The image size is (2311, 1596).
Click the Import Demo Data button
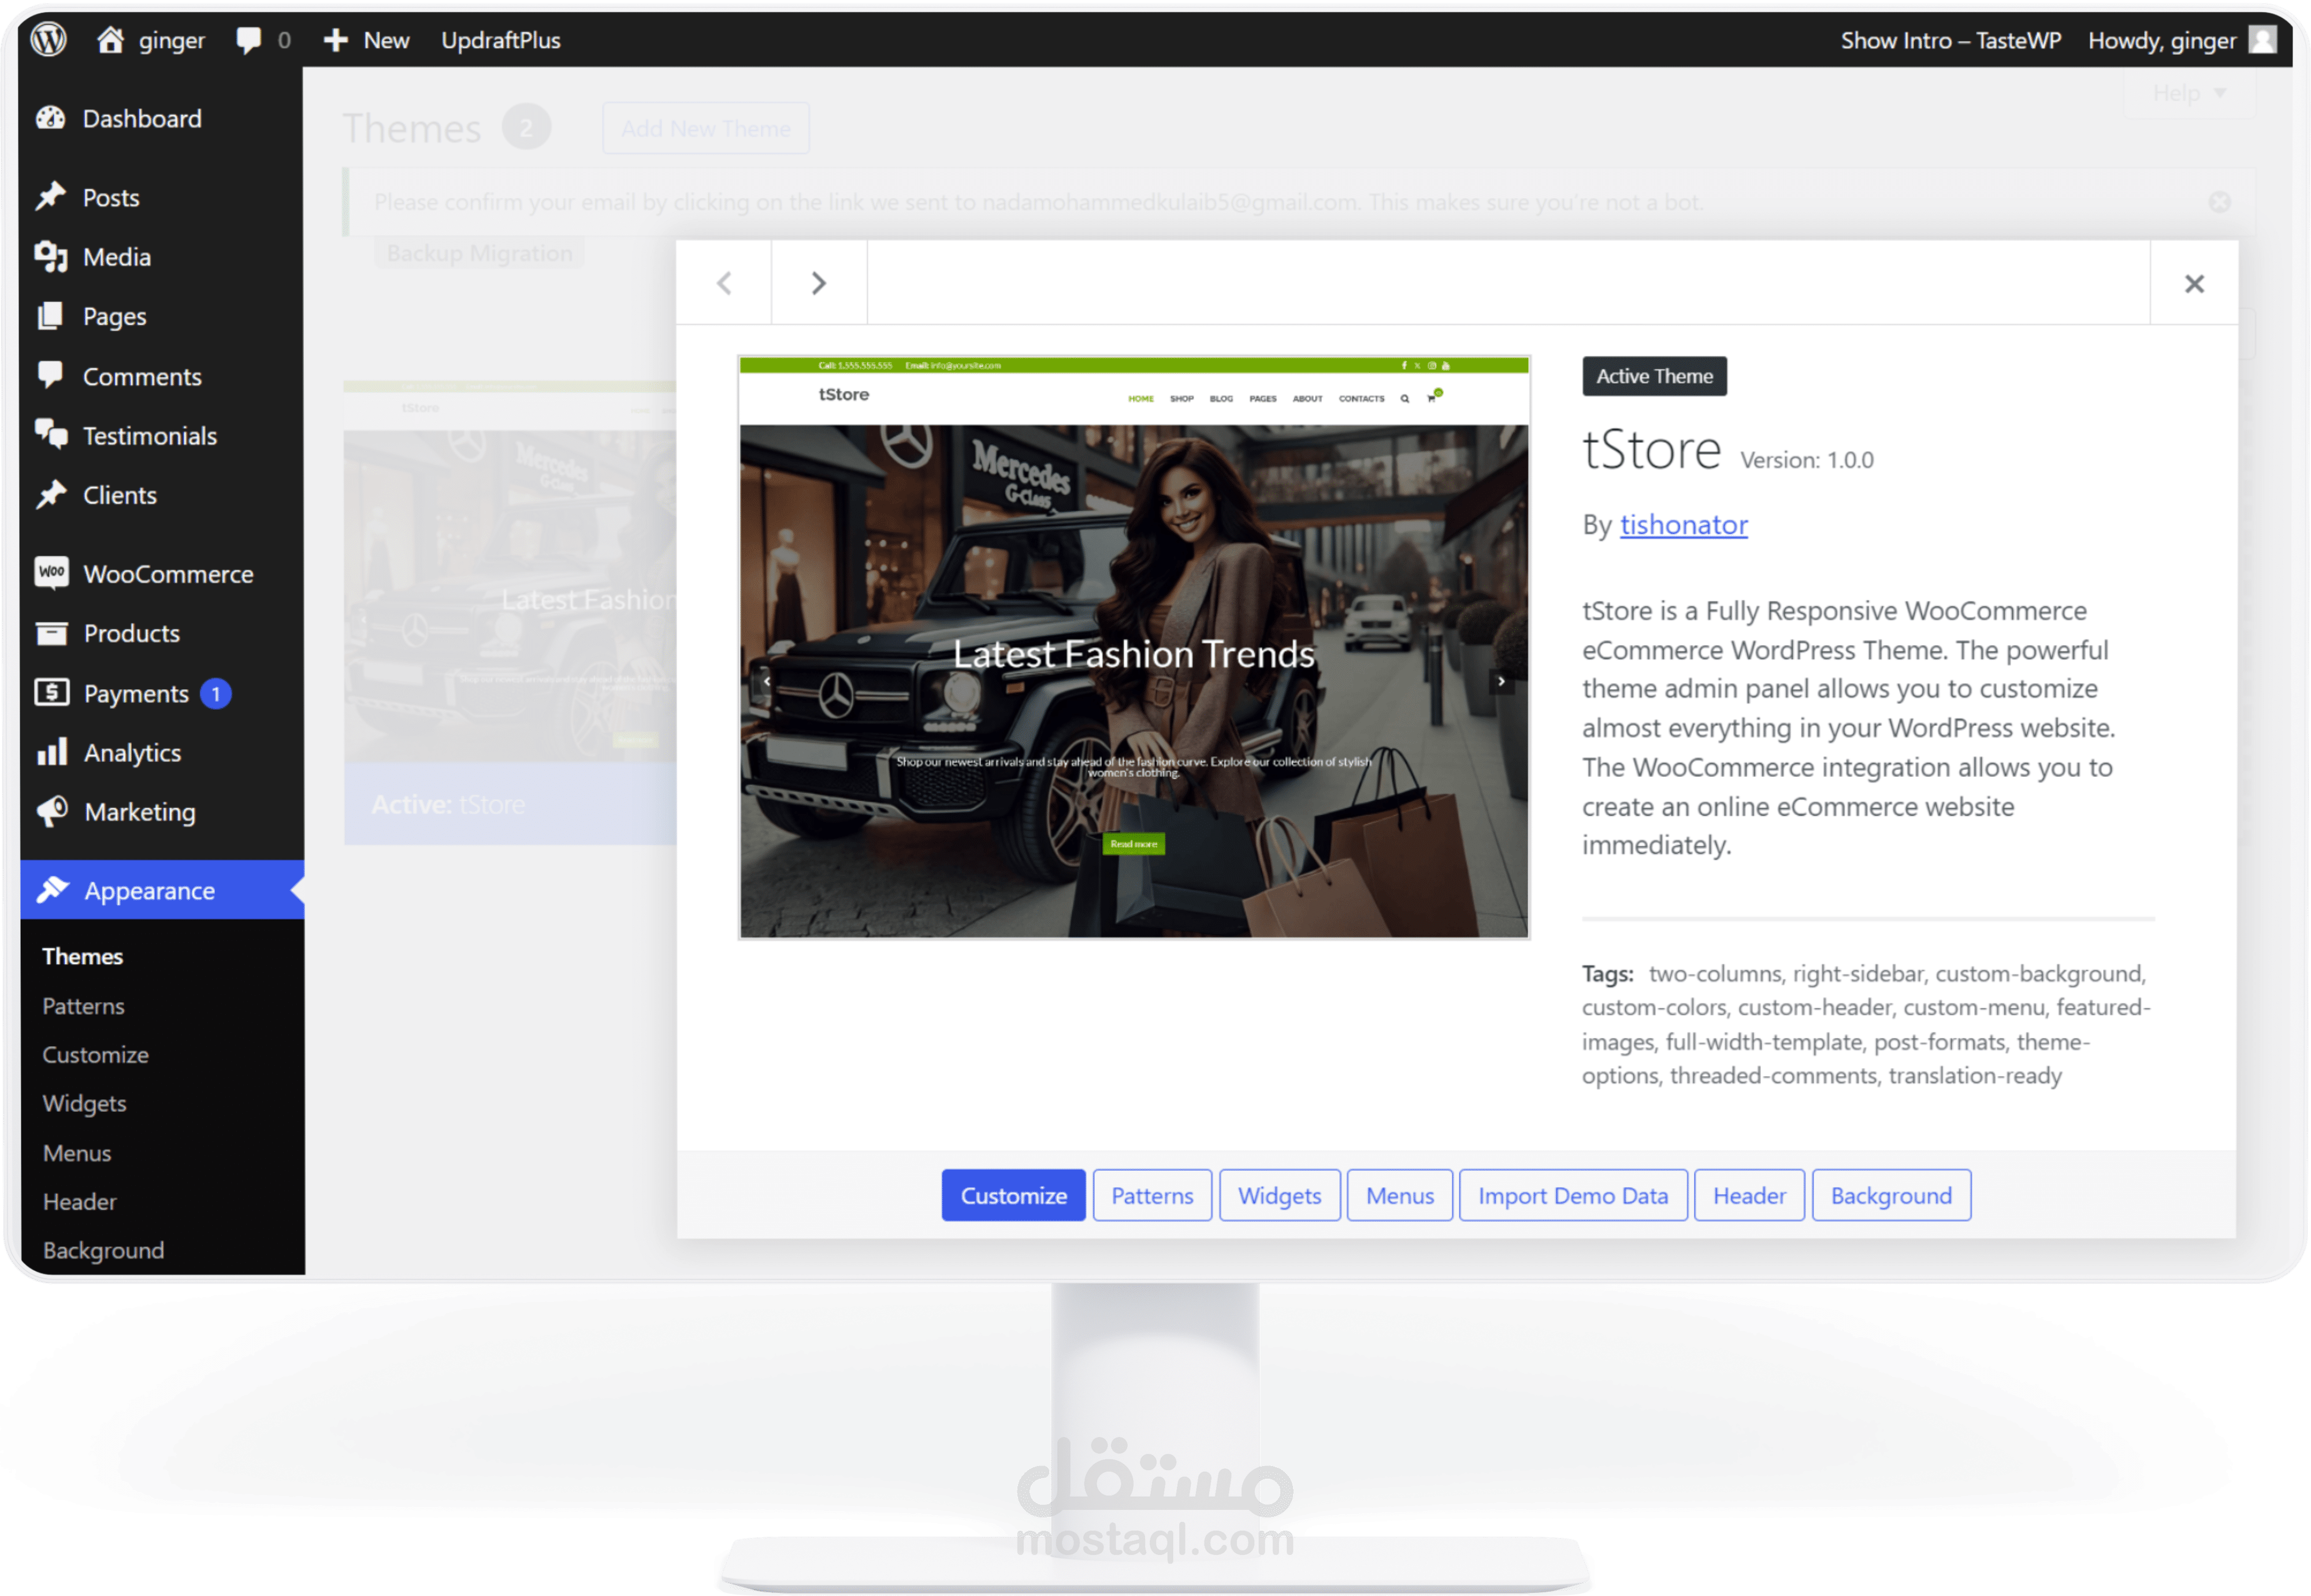(1573, 1195)
